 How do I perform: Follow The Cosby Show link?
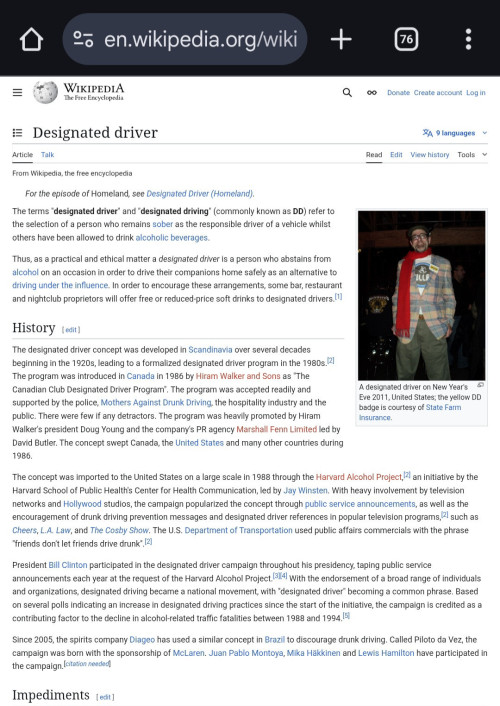tap(119, 530)
